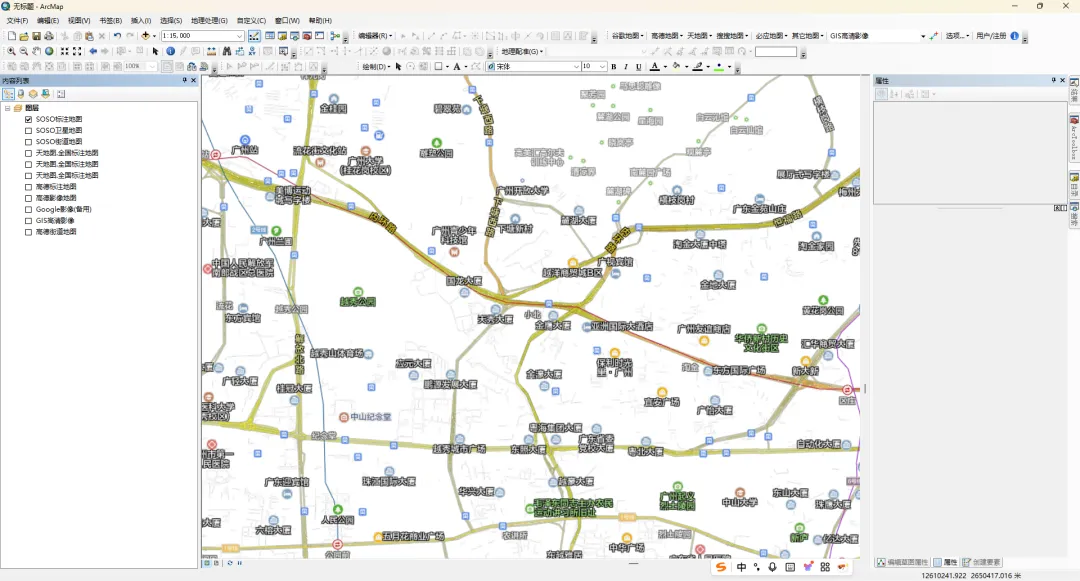
Task: Pick the marker color green-underlined swatch
Action: pyautogui.click(x=718, y=67)
